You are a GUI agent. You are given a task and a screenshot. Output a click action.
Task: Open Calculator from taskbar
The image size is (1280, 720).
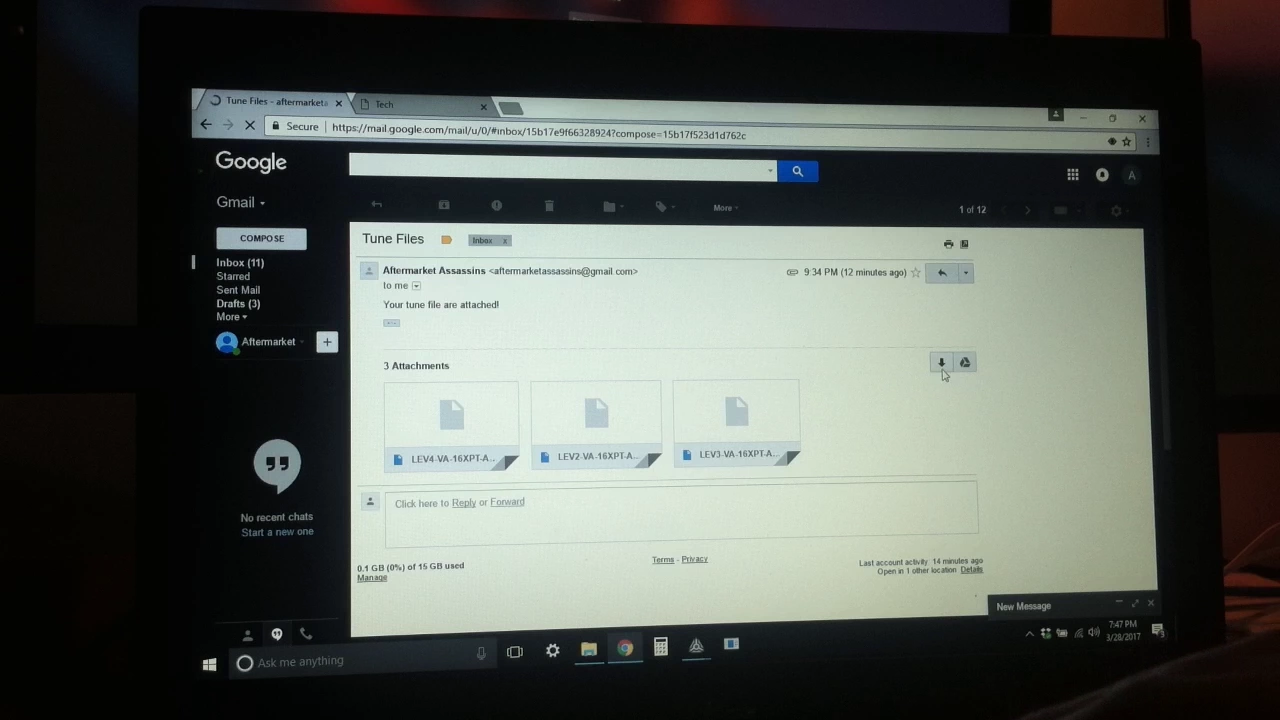(660, 647)
